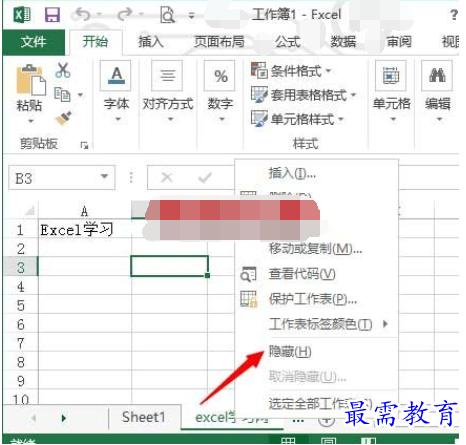Screen dimensions: 466x445
Task: Open 单元格样式 cell styles gallery
Action: tap(297, 119)
